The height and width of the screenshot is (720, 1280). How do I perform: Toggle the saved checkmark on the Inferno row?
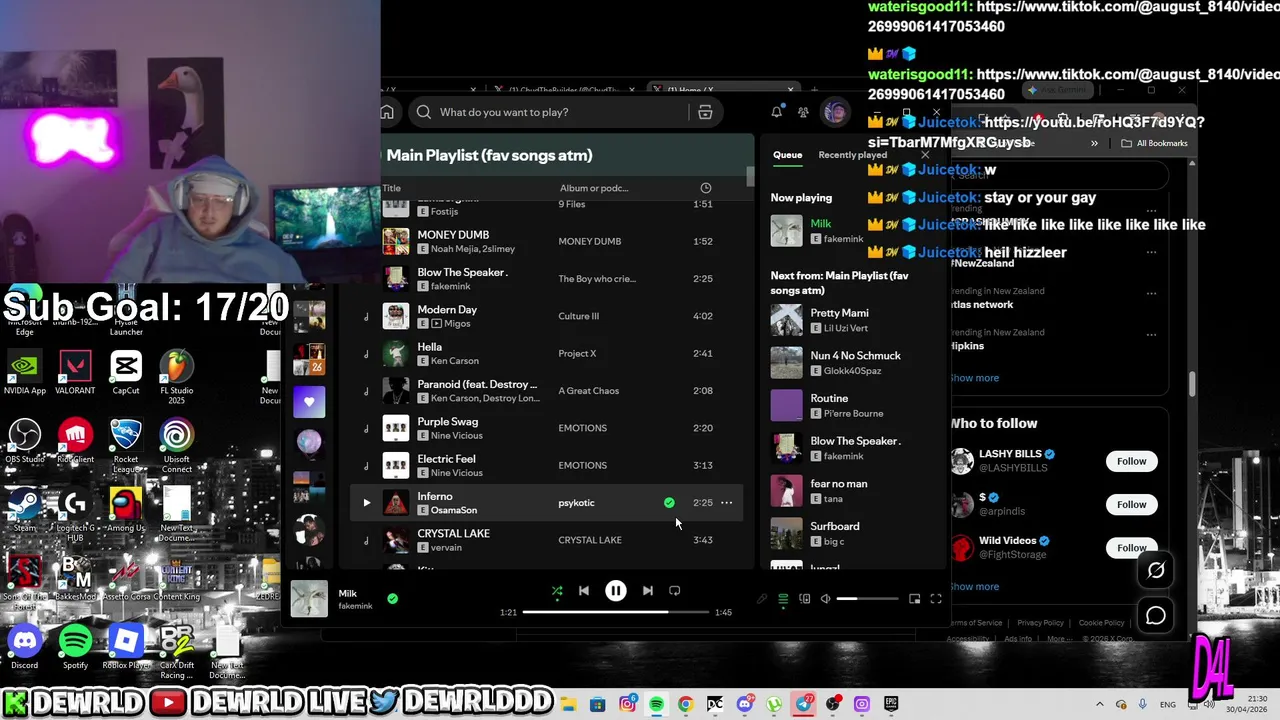pyautogui.click(x=669, y=503)
